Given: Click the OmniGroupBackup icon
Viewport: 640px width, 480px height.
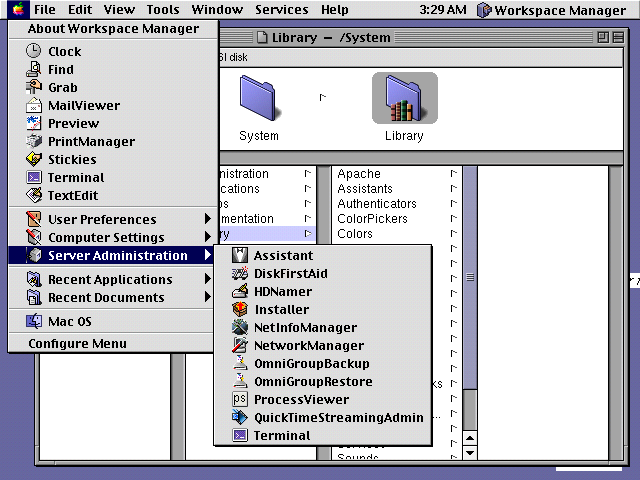Looking at the screenshot, I should pyautogui.click(x=240, y=363).
